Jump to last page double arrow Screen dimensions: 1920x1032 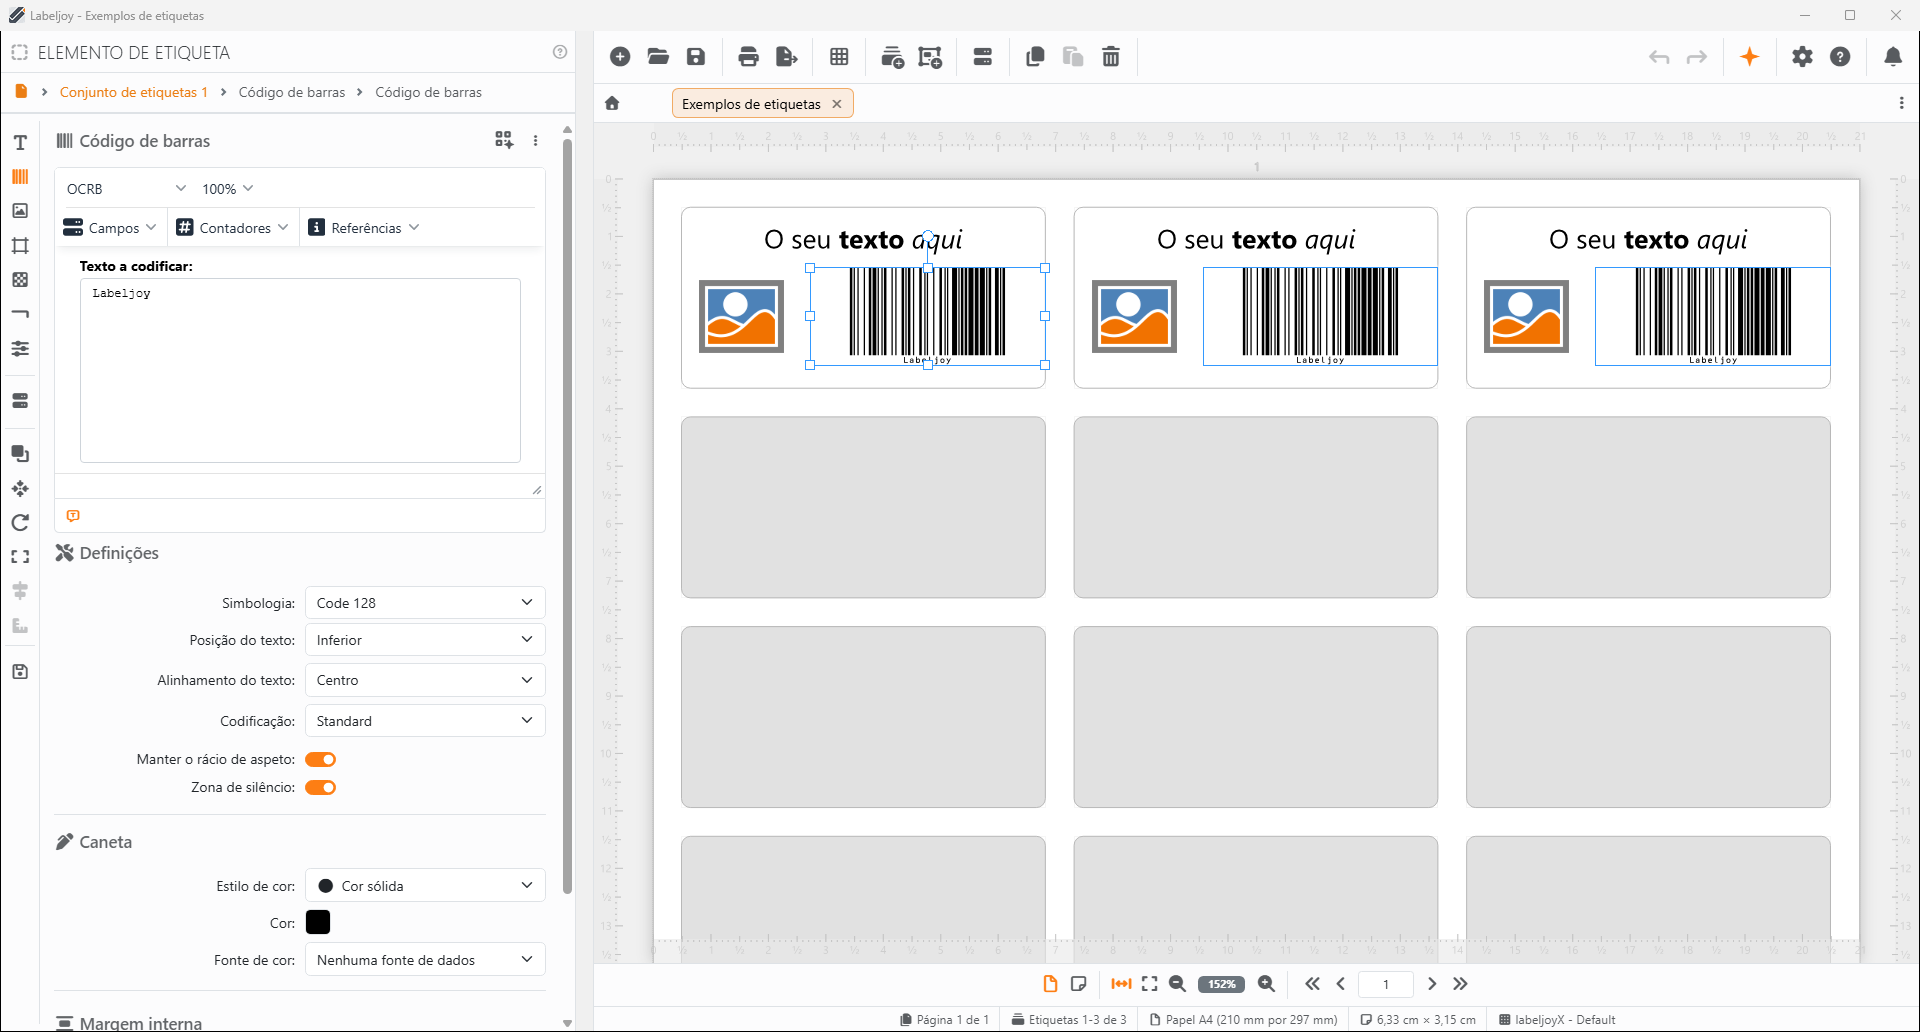[x=1460, y=984]
